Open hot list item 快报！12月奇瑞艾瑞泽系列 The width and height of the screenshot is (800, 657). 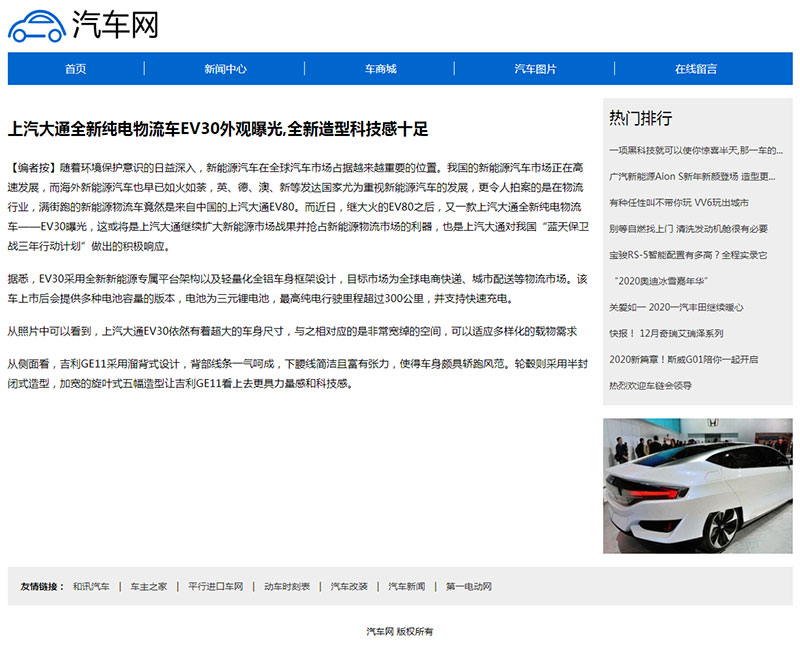point(666,333)
